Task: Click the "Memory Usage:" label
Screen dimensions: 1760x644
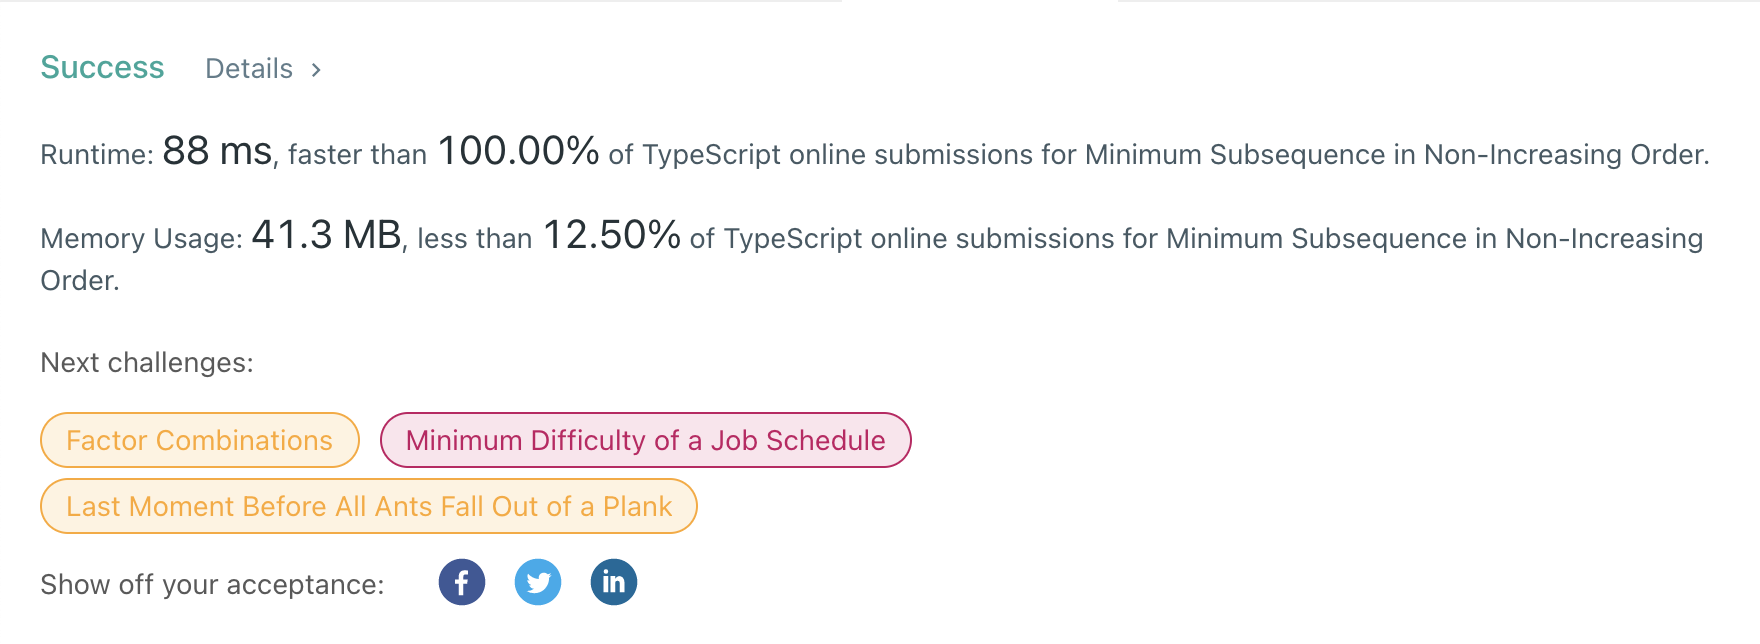Action: coord(141,239)
